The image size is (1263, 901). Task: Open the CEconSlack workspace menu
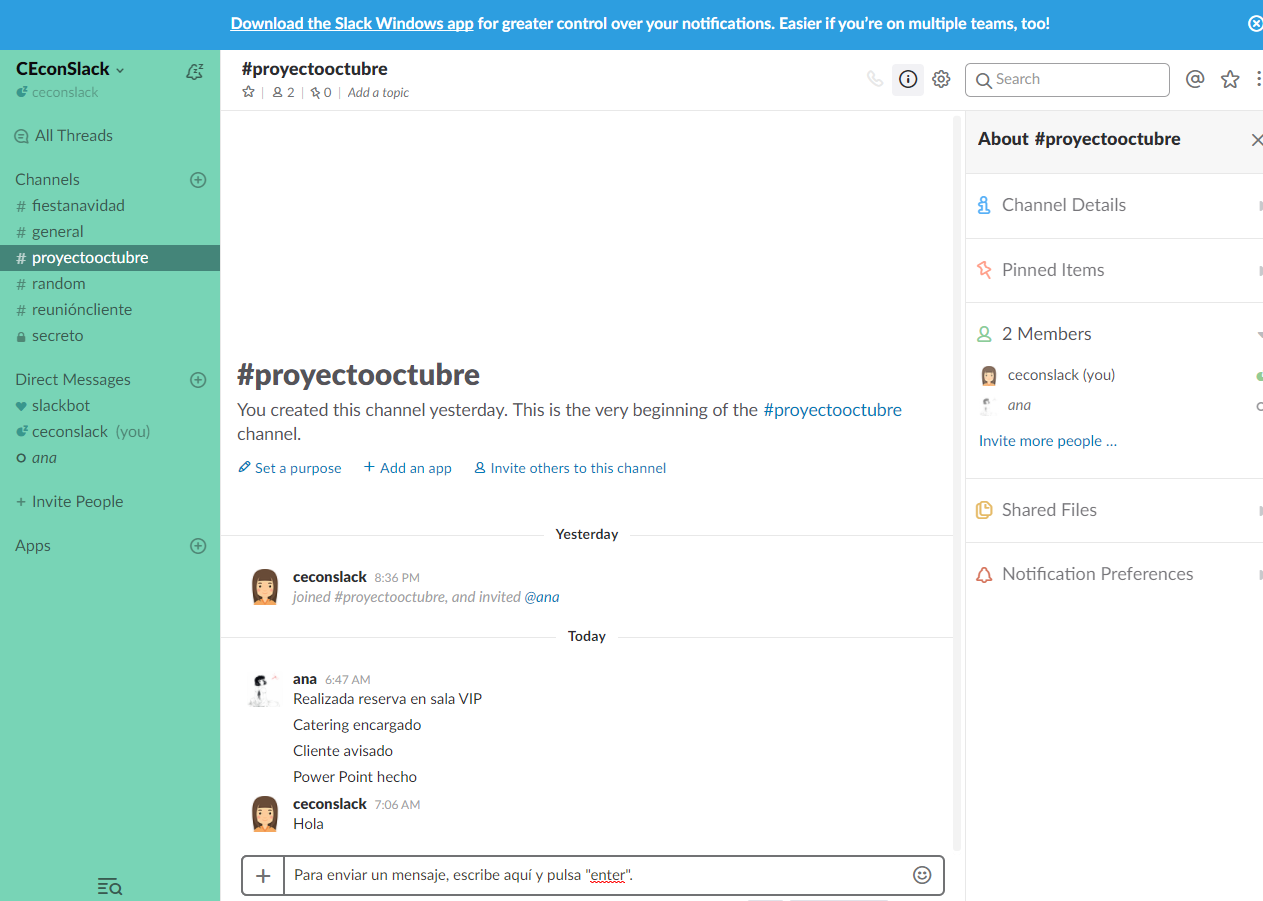click(x=70, y=69)
